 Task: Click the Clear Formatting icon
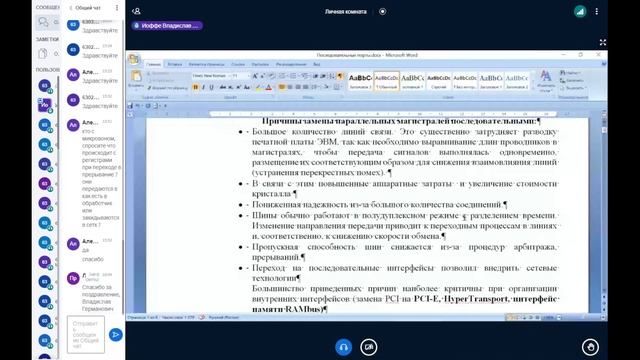271,76
